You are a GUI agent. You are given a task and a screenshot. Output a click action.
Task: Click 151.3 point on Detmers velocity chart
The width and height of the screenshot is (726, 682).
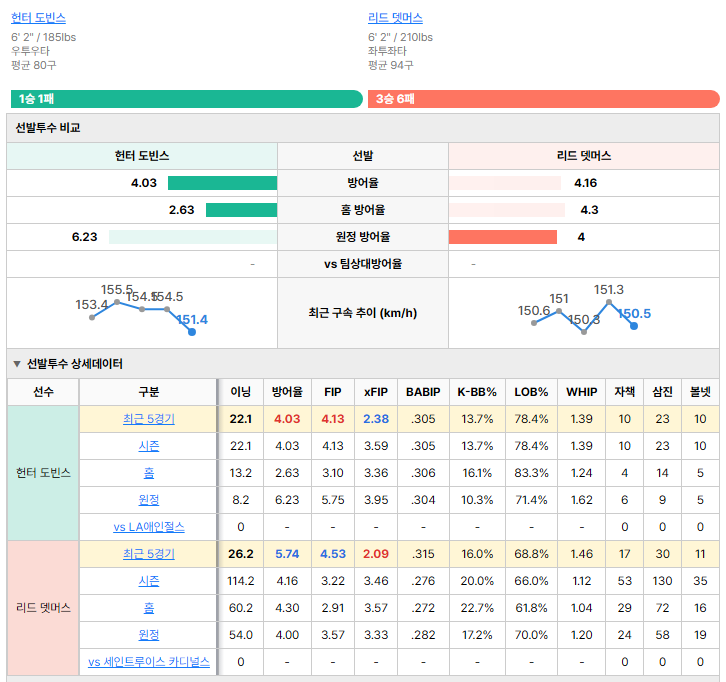[609, 301]
